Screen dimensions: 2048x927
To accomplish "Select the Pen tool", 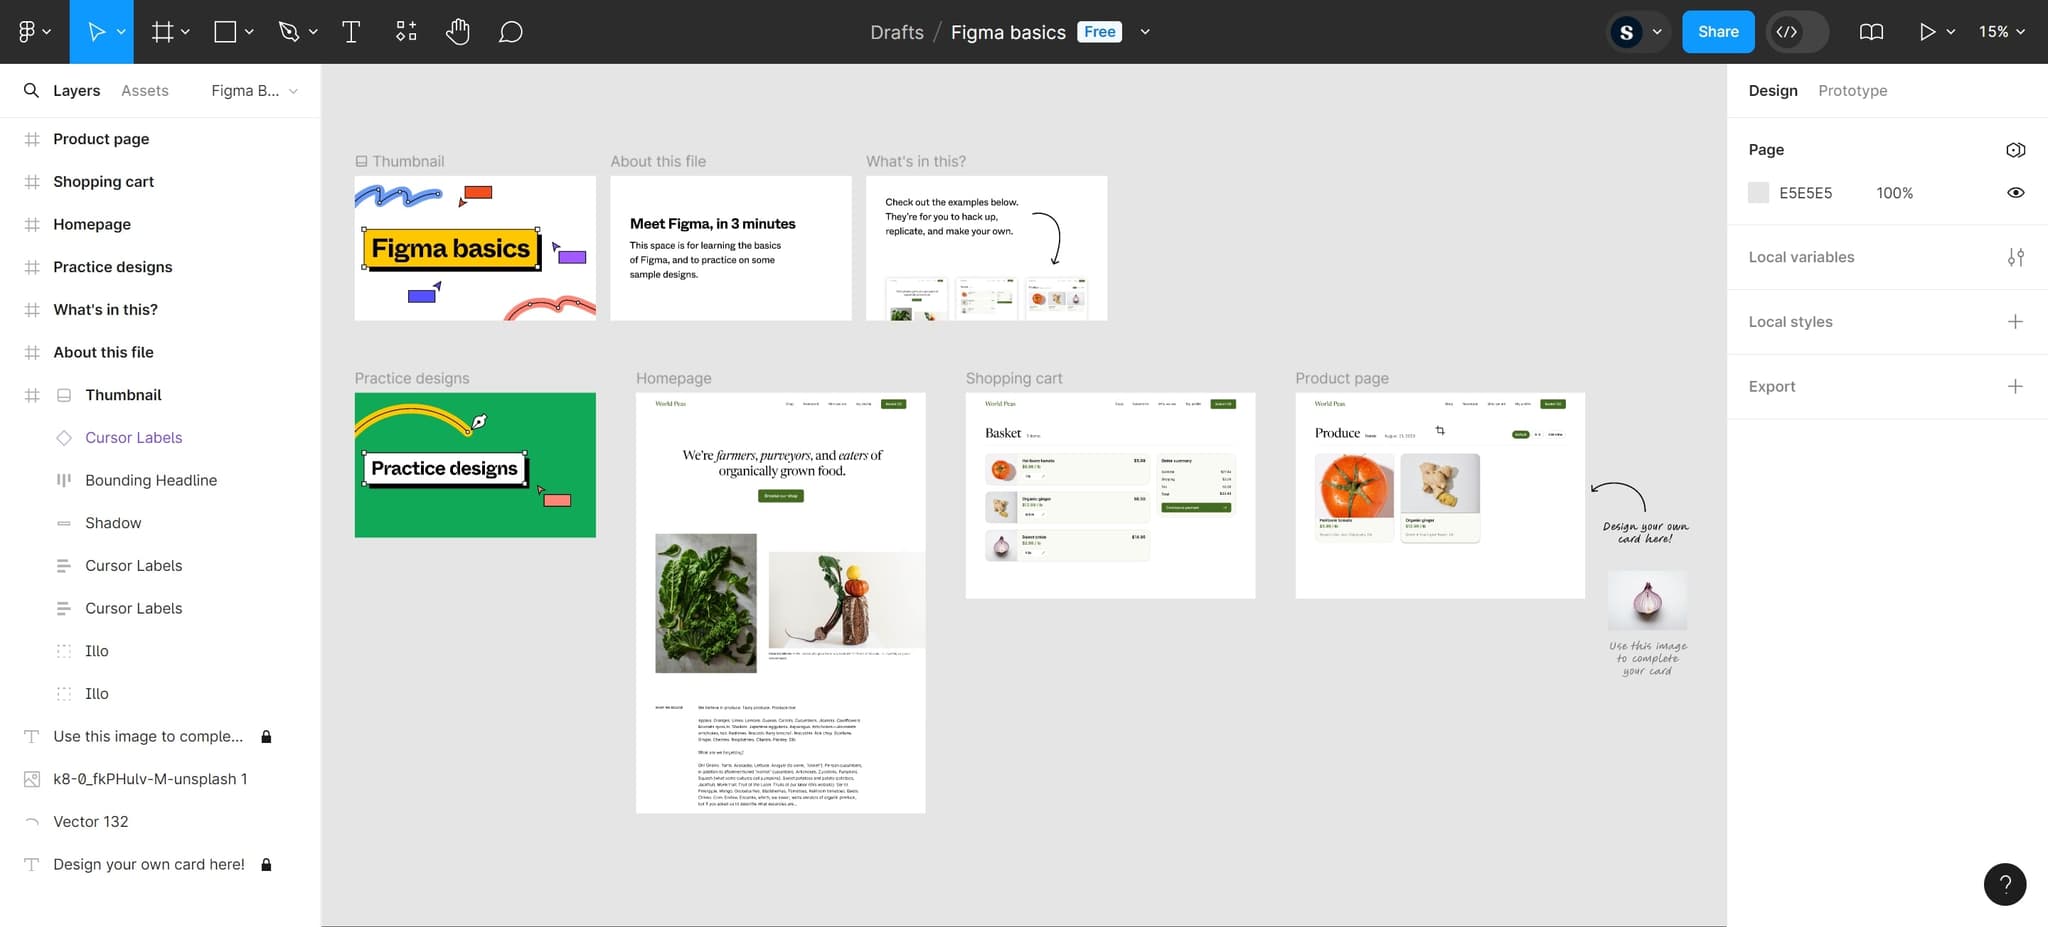I will click(x=288, y=31).
